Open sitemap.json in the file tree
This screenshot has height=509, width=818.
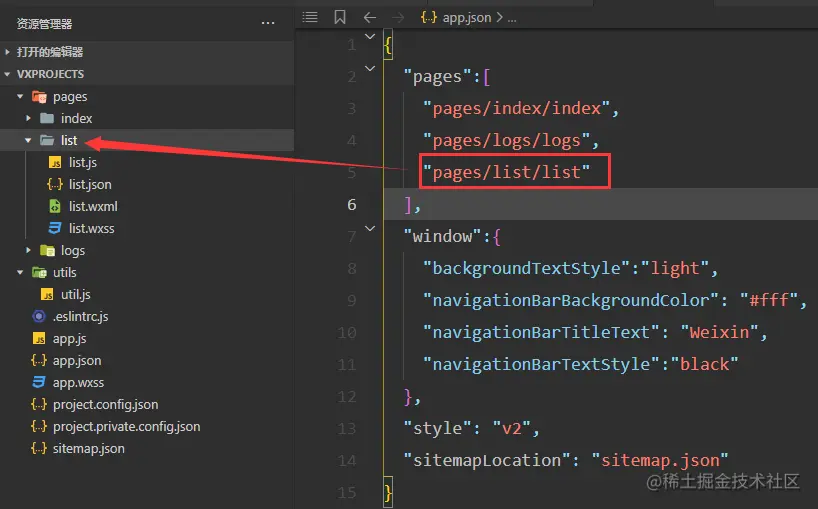click(89, 449)
